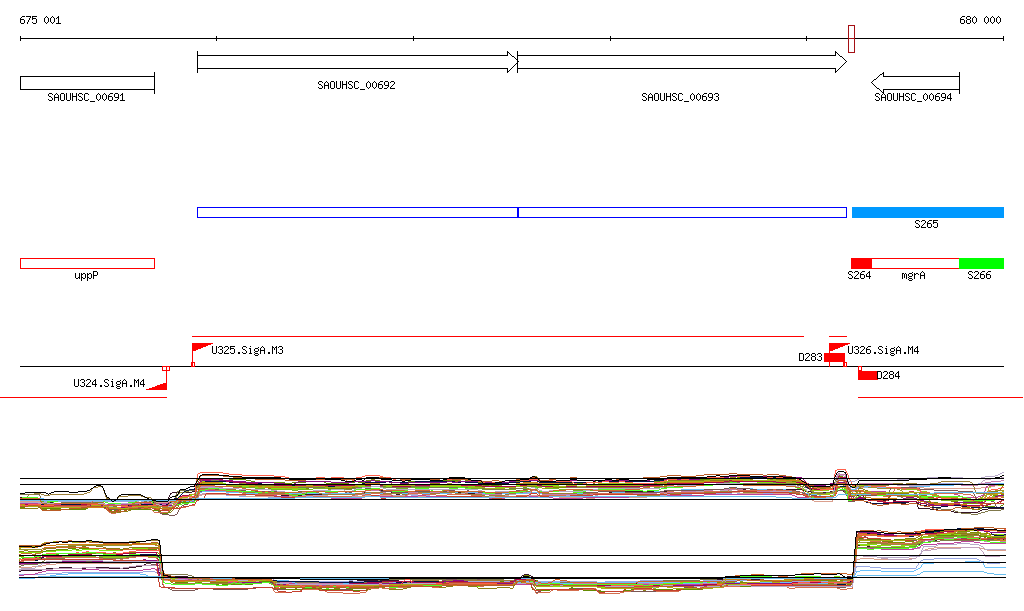Select the SAOUHSC_00693 gene arrow
The height and width of the screenshot is (611, 1024).
[x=681, y=63]
